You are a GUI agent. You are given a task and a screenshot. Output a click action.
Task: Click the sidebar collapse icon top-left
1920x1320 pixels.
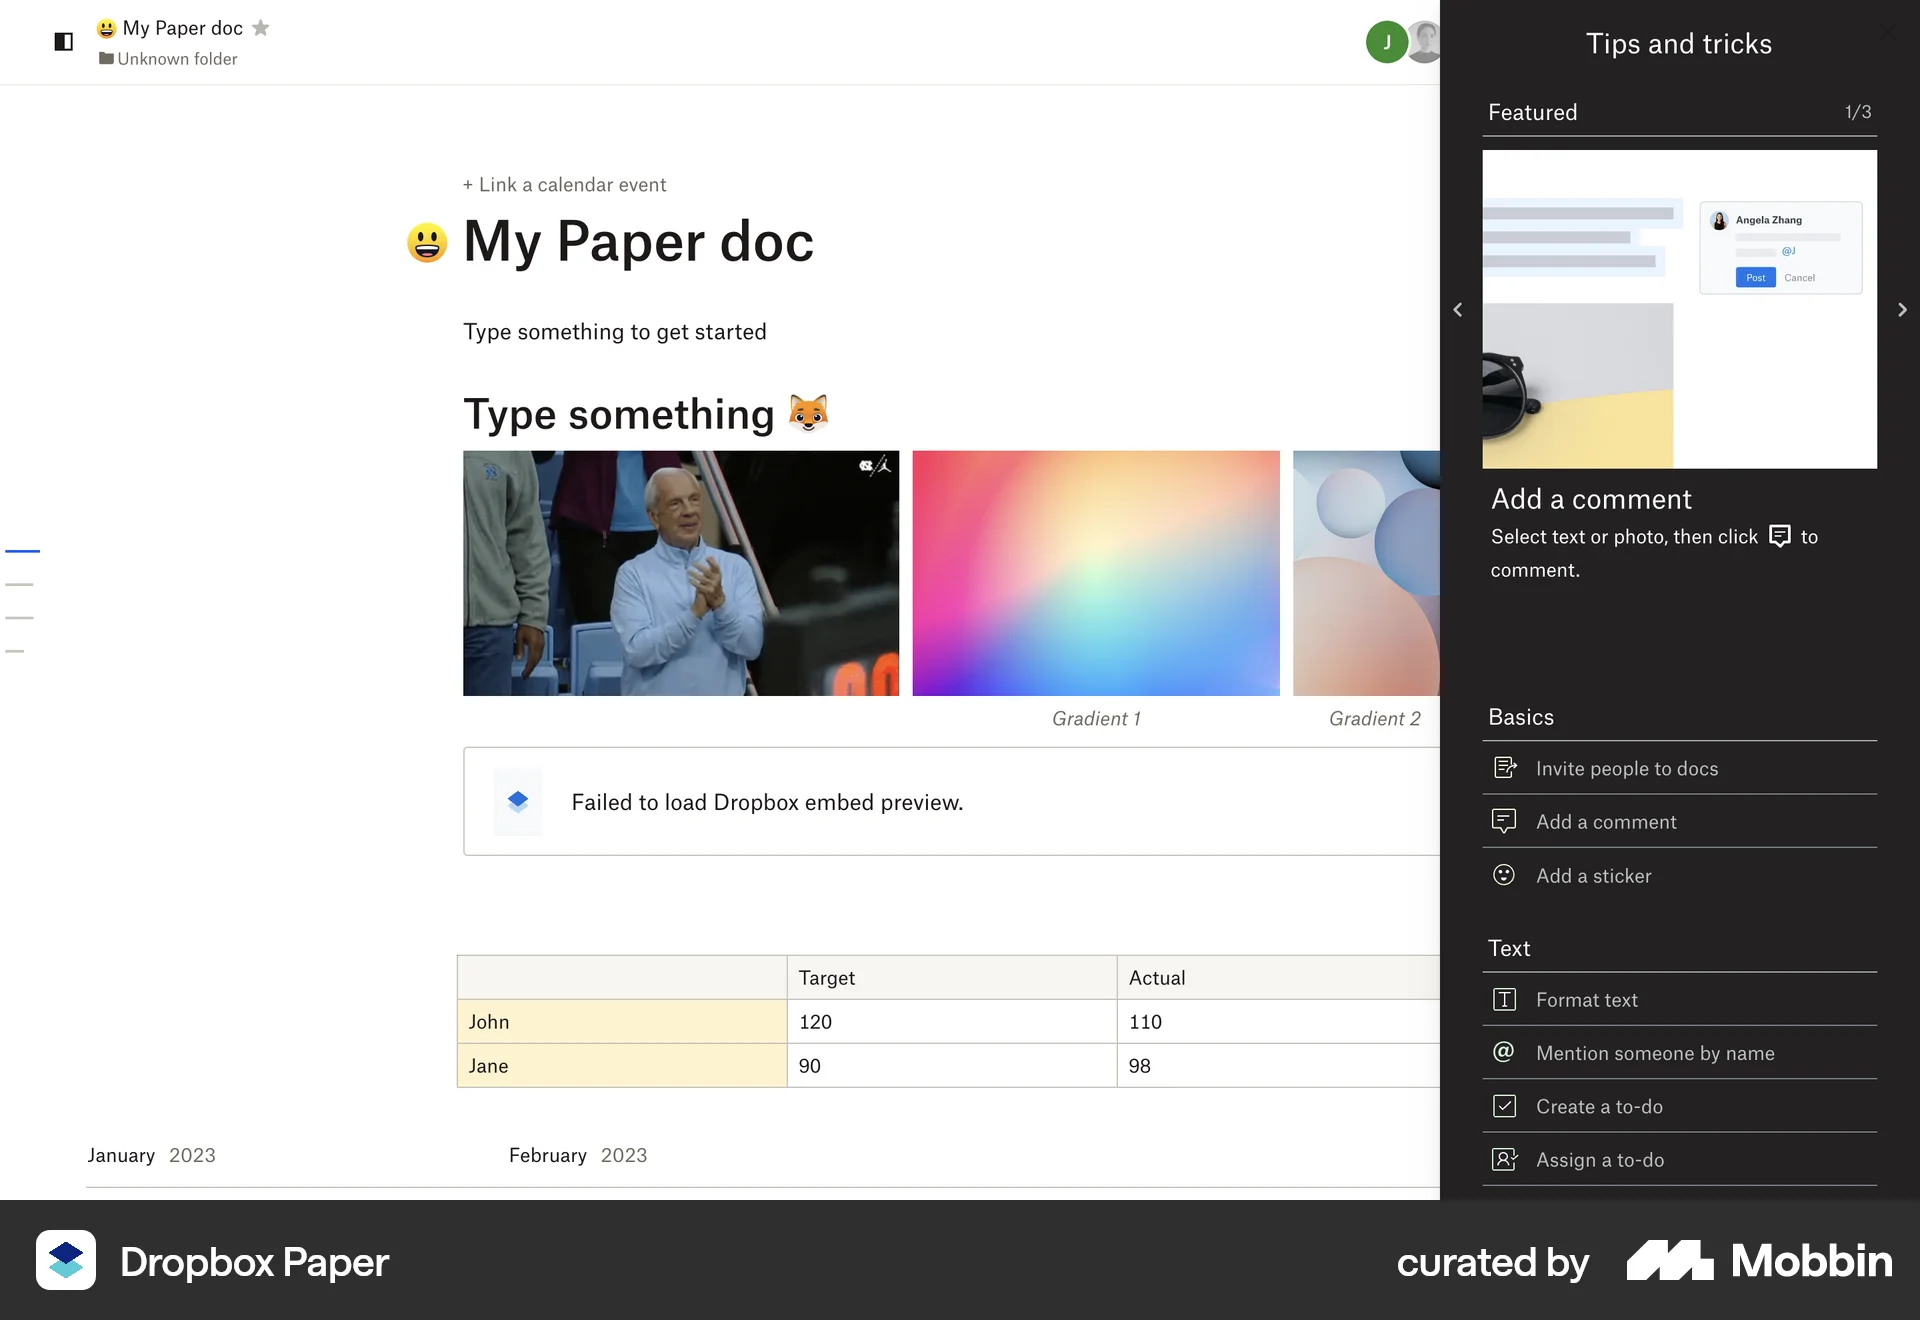(x=63, y=41)
